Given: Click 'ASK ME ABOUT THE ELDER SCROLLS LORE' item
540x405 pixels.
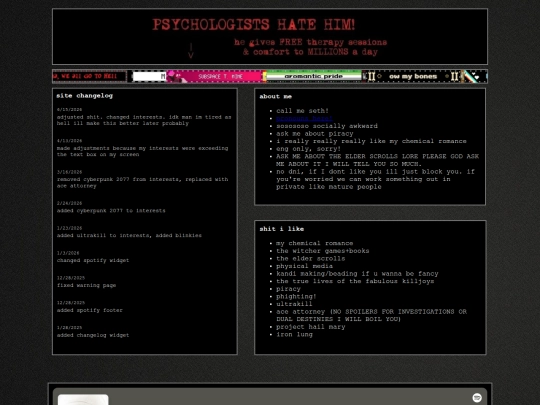Looking at the screenshot, I should (377, 160).
